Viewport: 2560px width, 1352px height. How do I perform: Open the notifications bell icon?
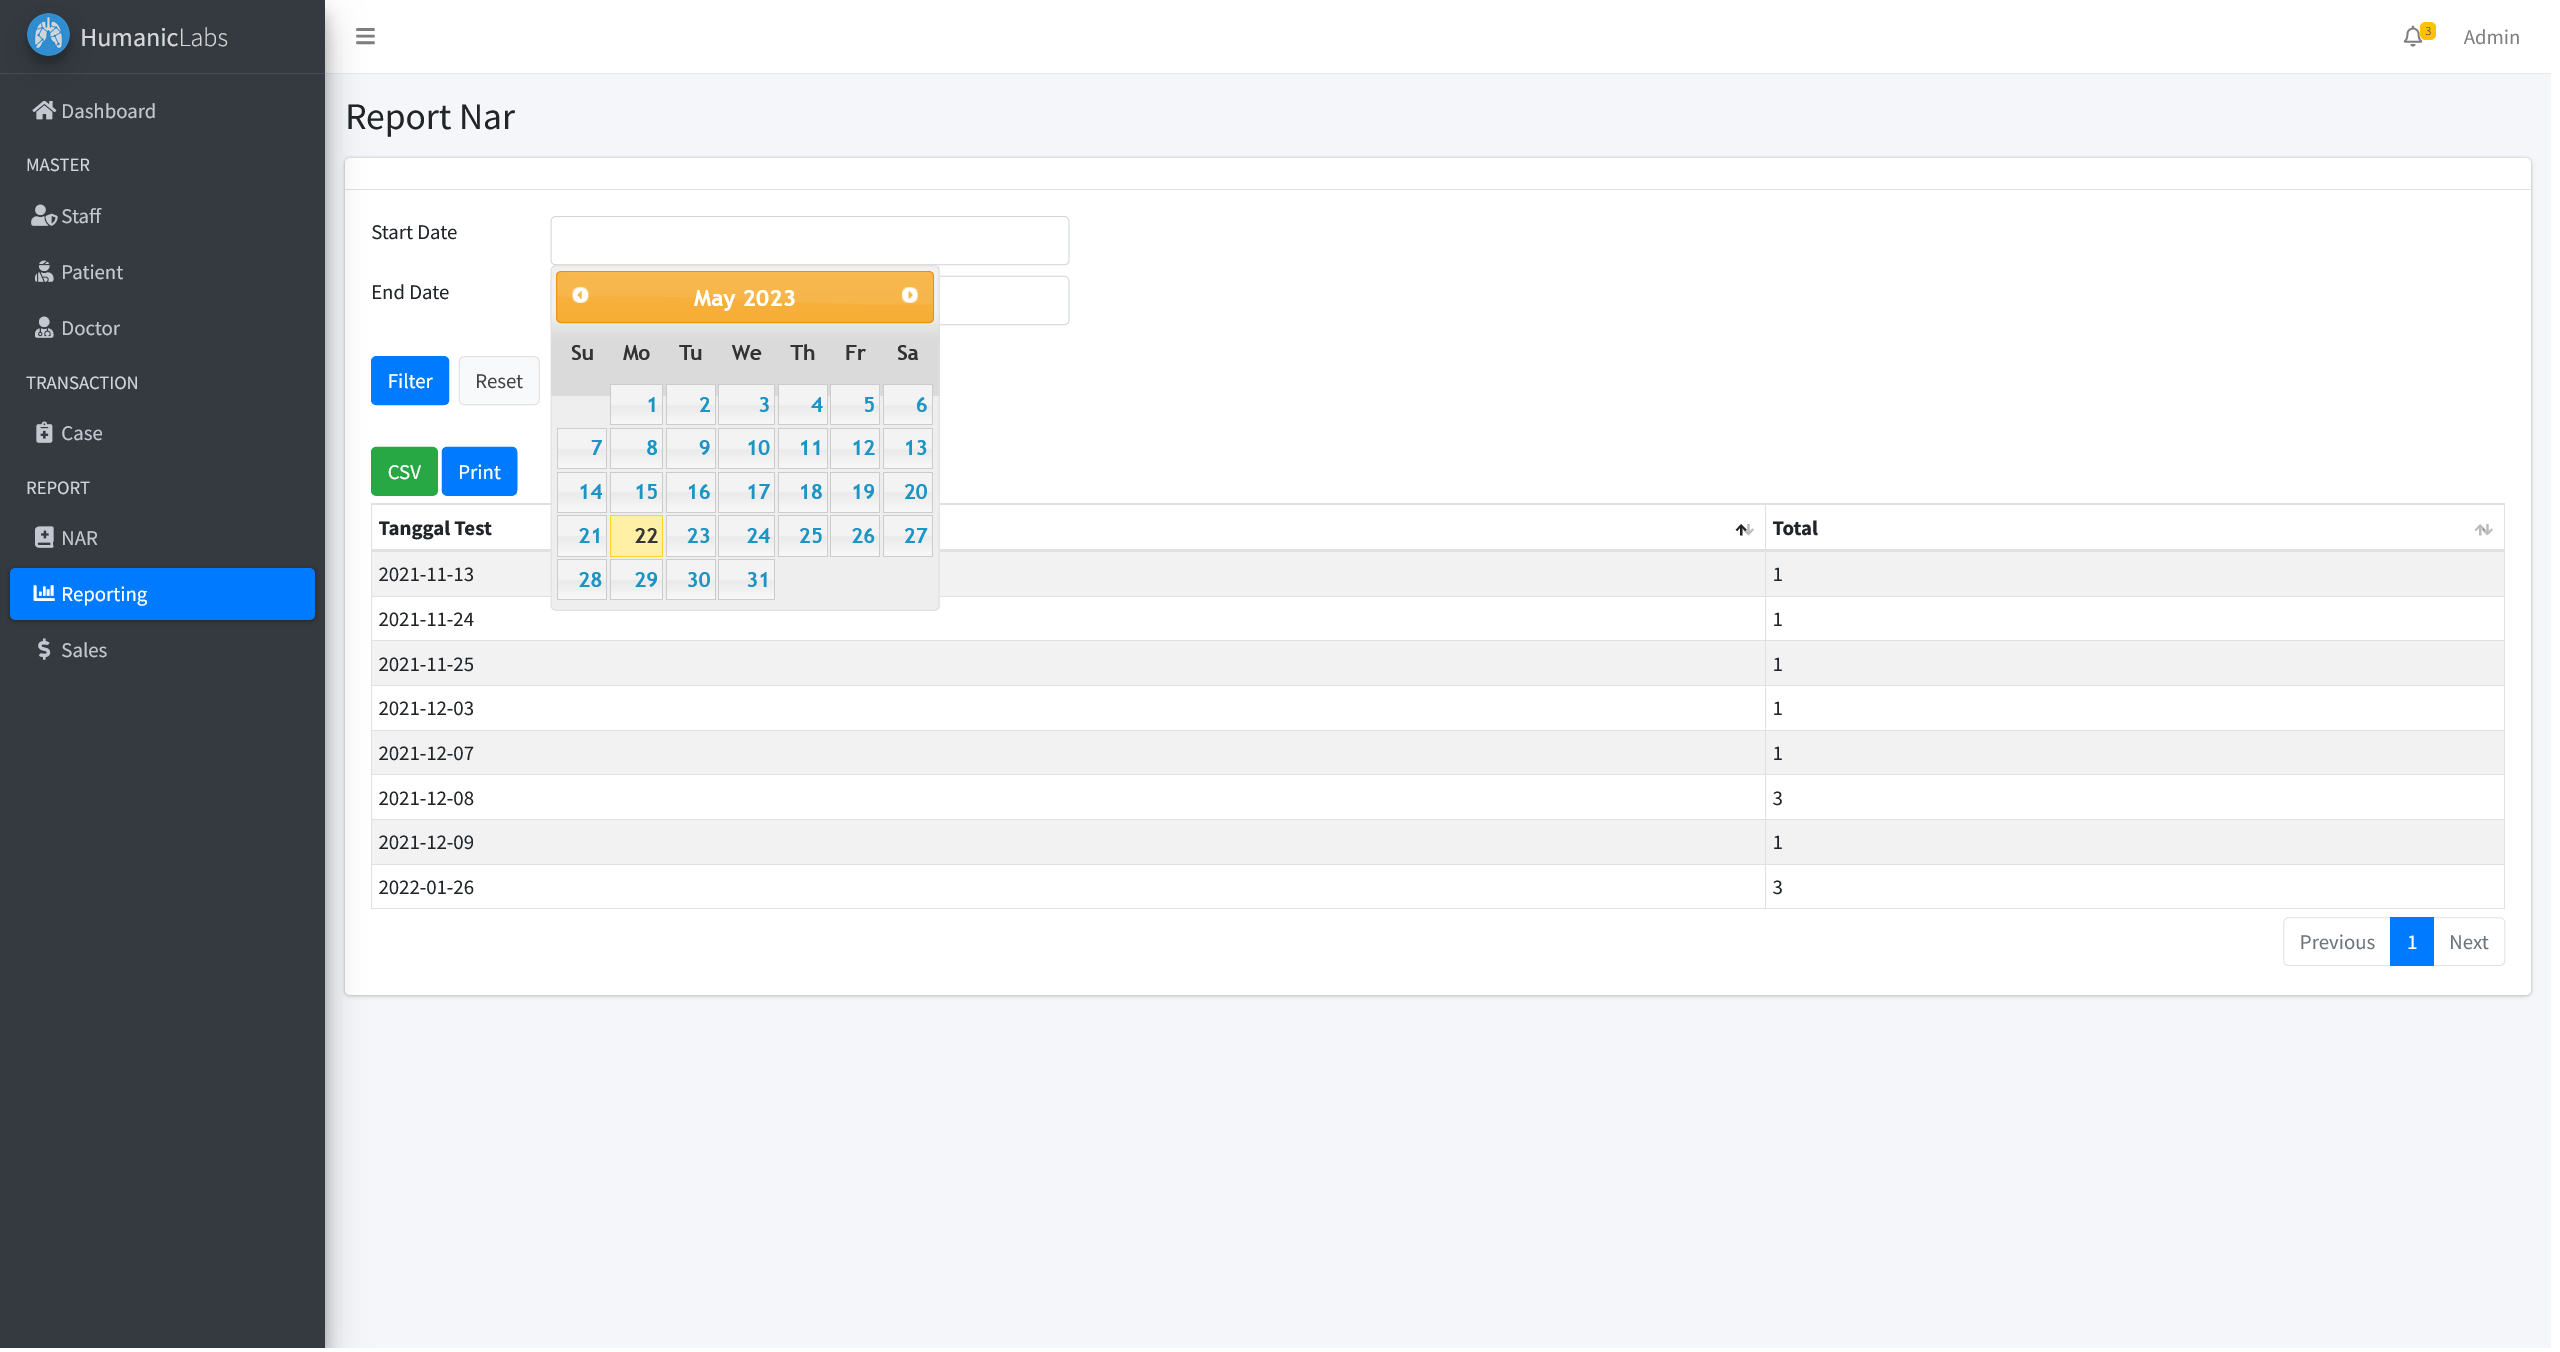(x=2412, y=37)
